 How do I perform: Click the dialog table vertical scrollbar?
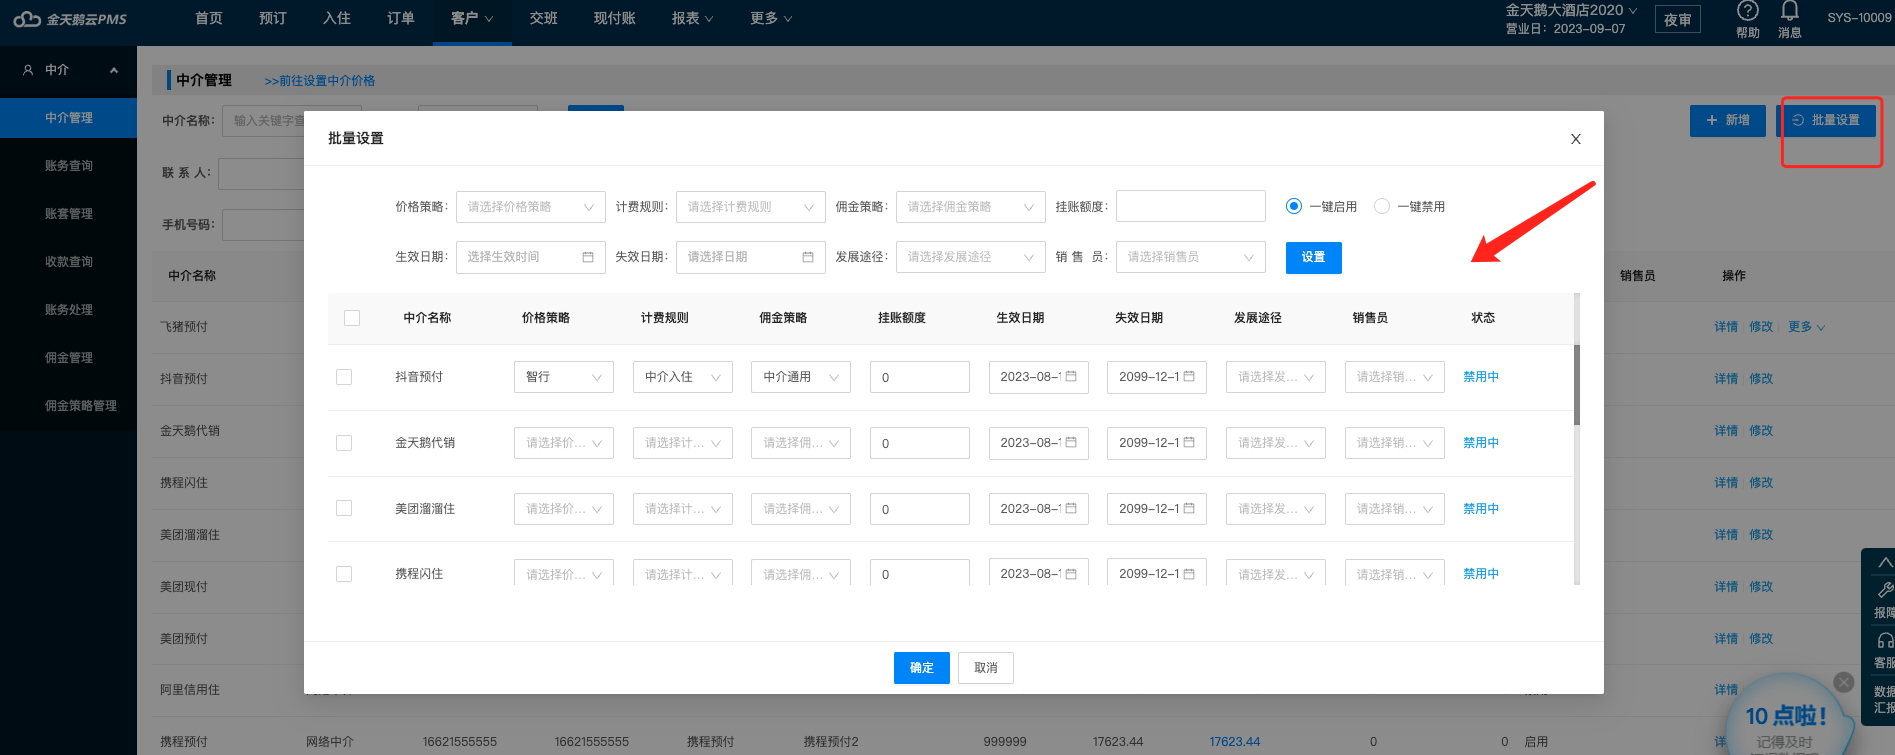[x=1577, y=385]
